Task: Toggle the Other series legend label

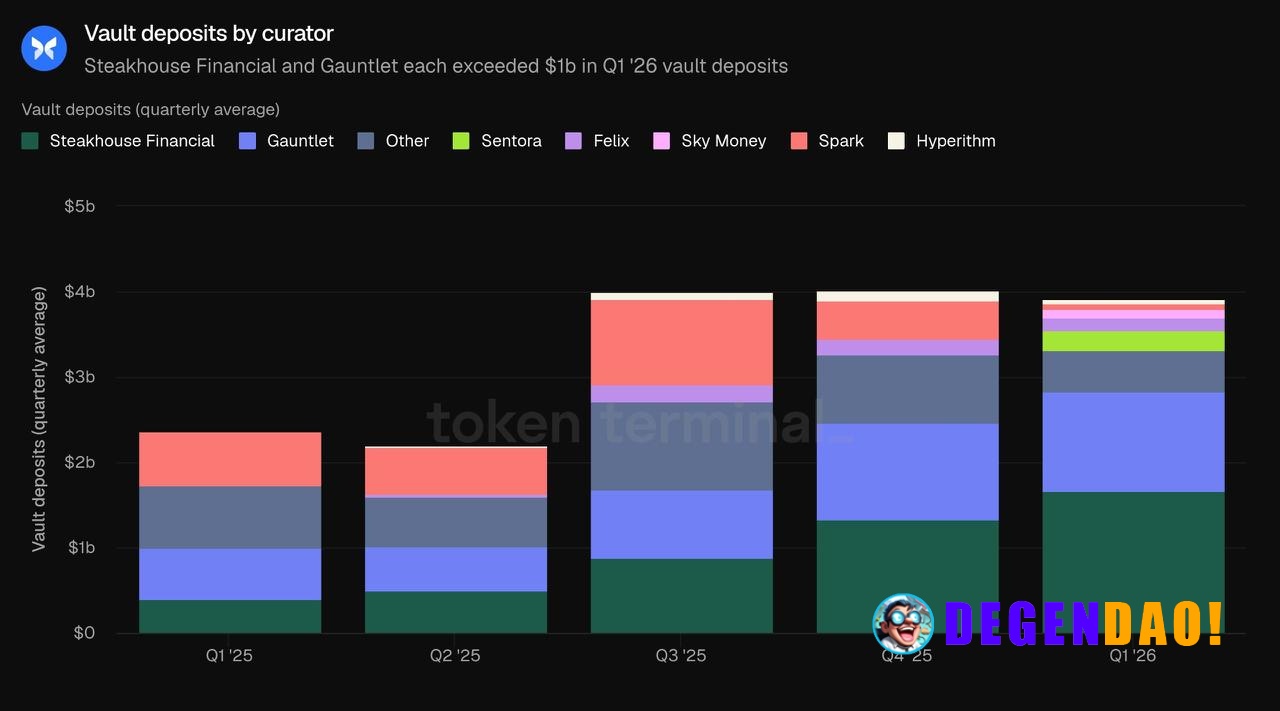Action: [407, 141]
